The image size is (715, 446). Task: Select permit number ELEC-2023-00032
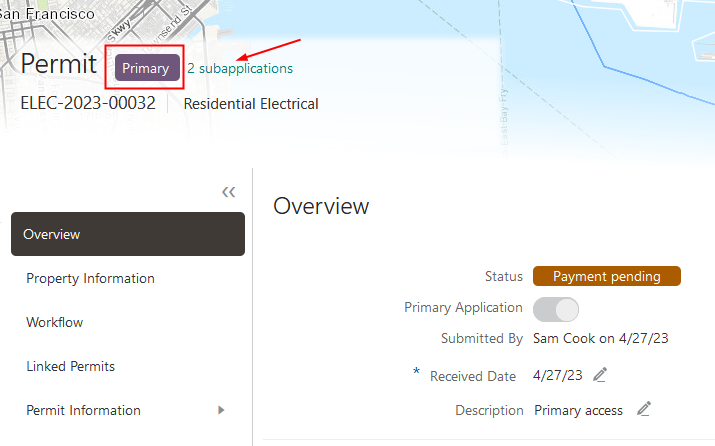88,103
